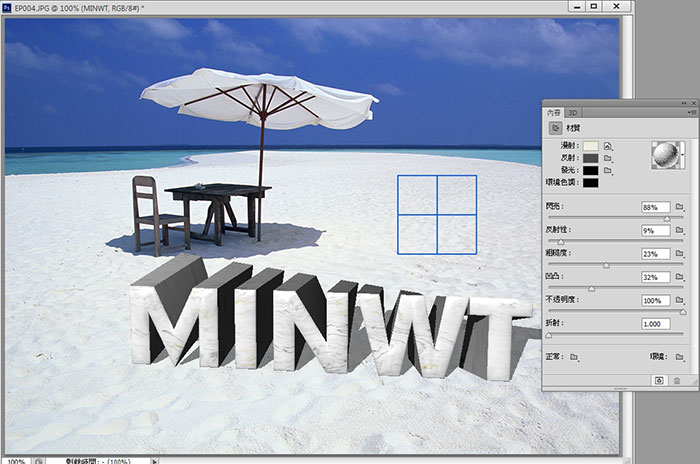Open the 環境色調 ambient color swatch
The height and width of the screenshot is (464, 700).
[x=590, y=182]
